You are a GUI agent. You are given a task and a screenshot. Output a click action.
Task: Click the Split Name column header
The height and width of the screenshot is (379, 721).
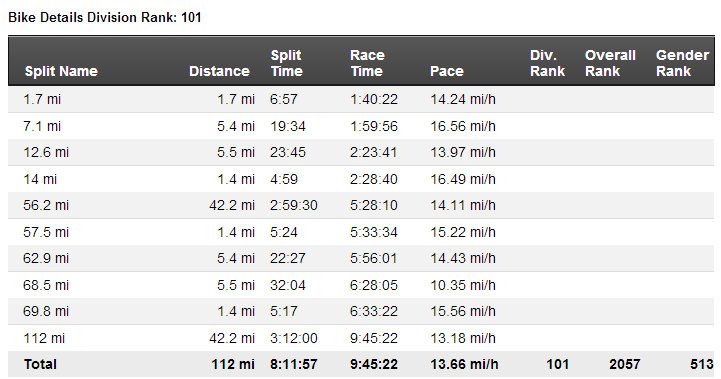click(x=61, y=71)
